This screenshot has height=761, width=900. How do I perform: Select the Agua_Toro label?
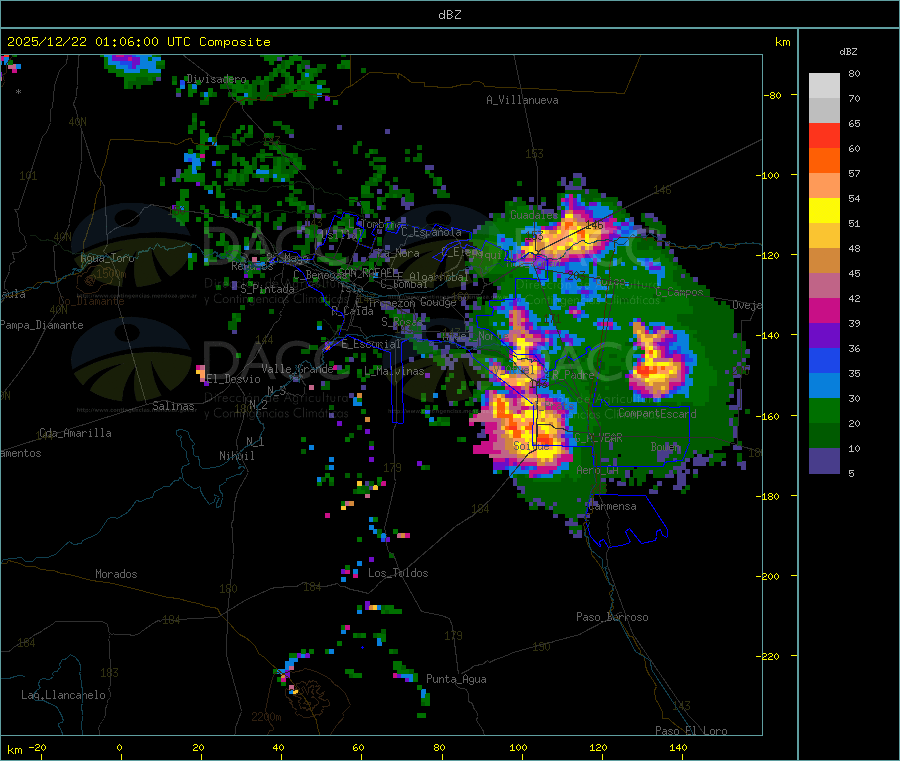pos(107,258)
